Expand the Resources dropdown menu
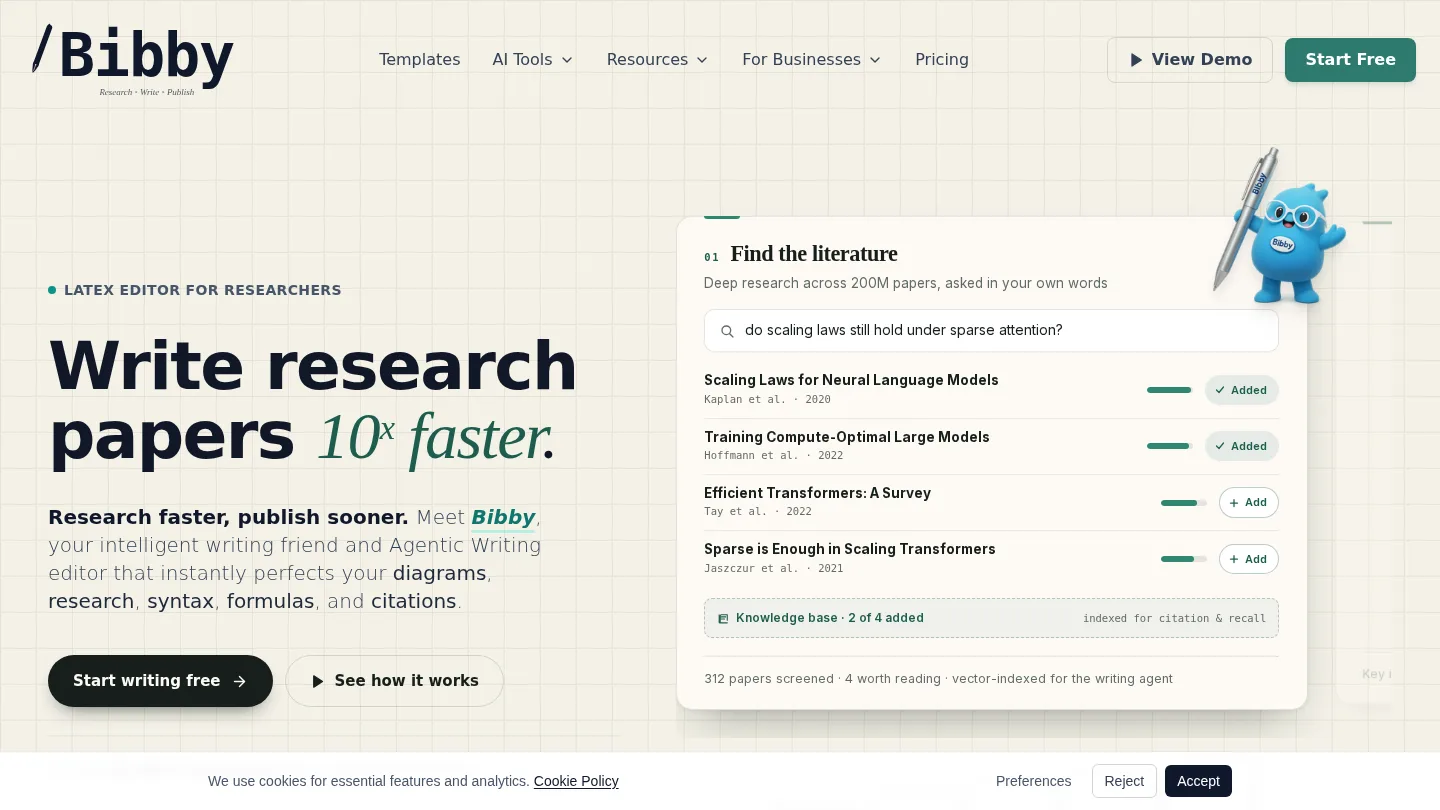The width and height of the screenshot is (1440, 810). [x=657, y=60]
